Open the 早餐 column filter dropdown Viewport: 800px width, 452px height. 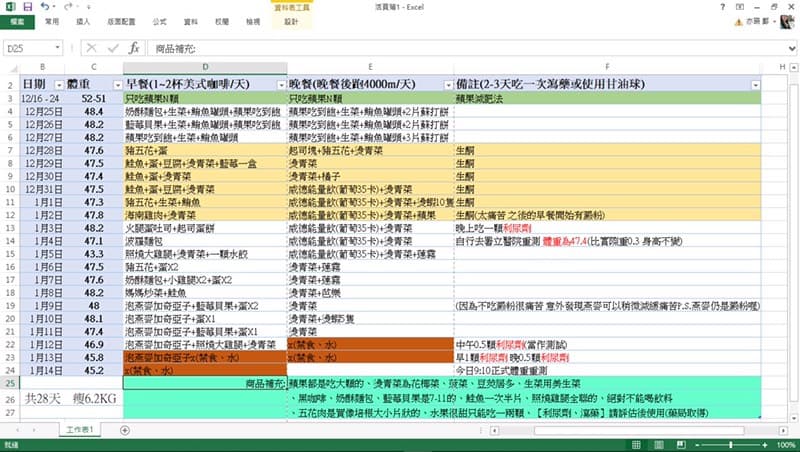point(281,85)
